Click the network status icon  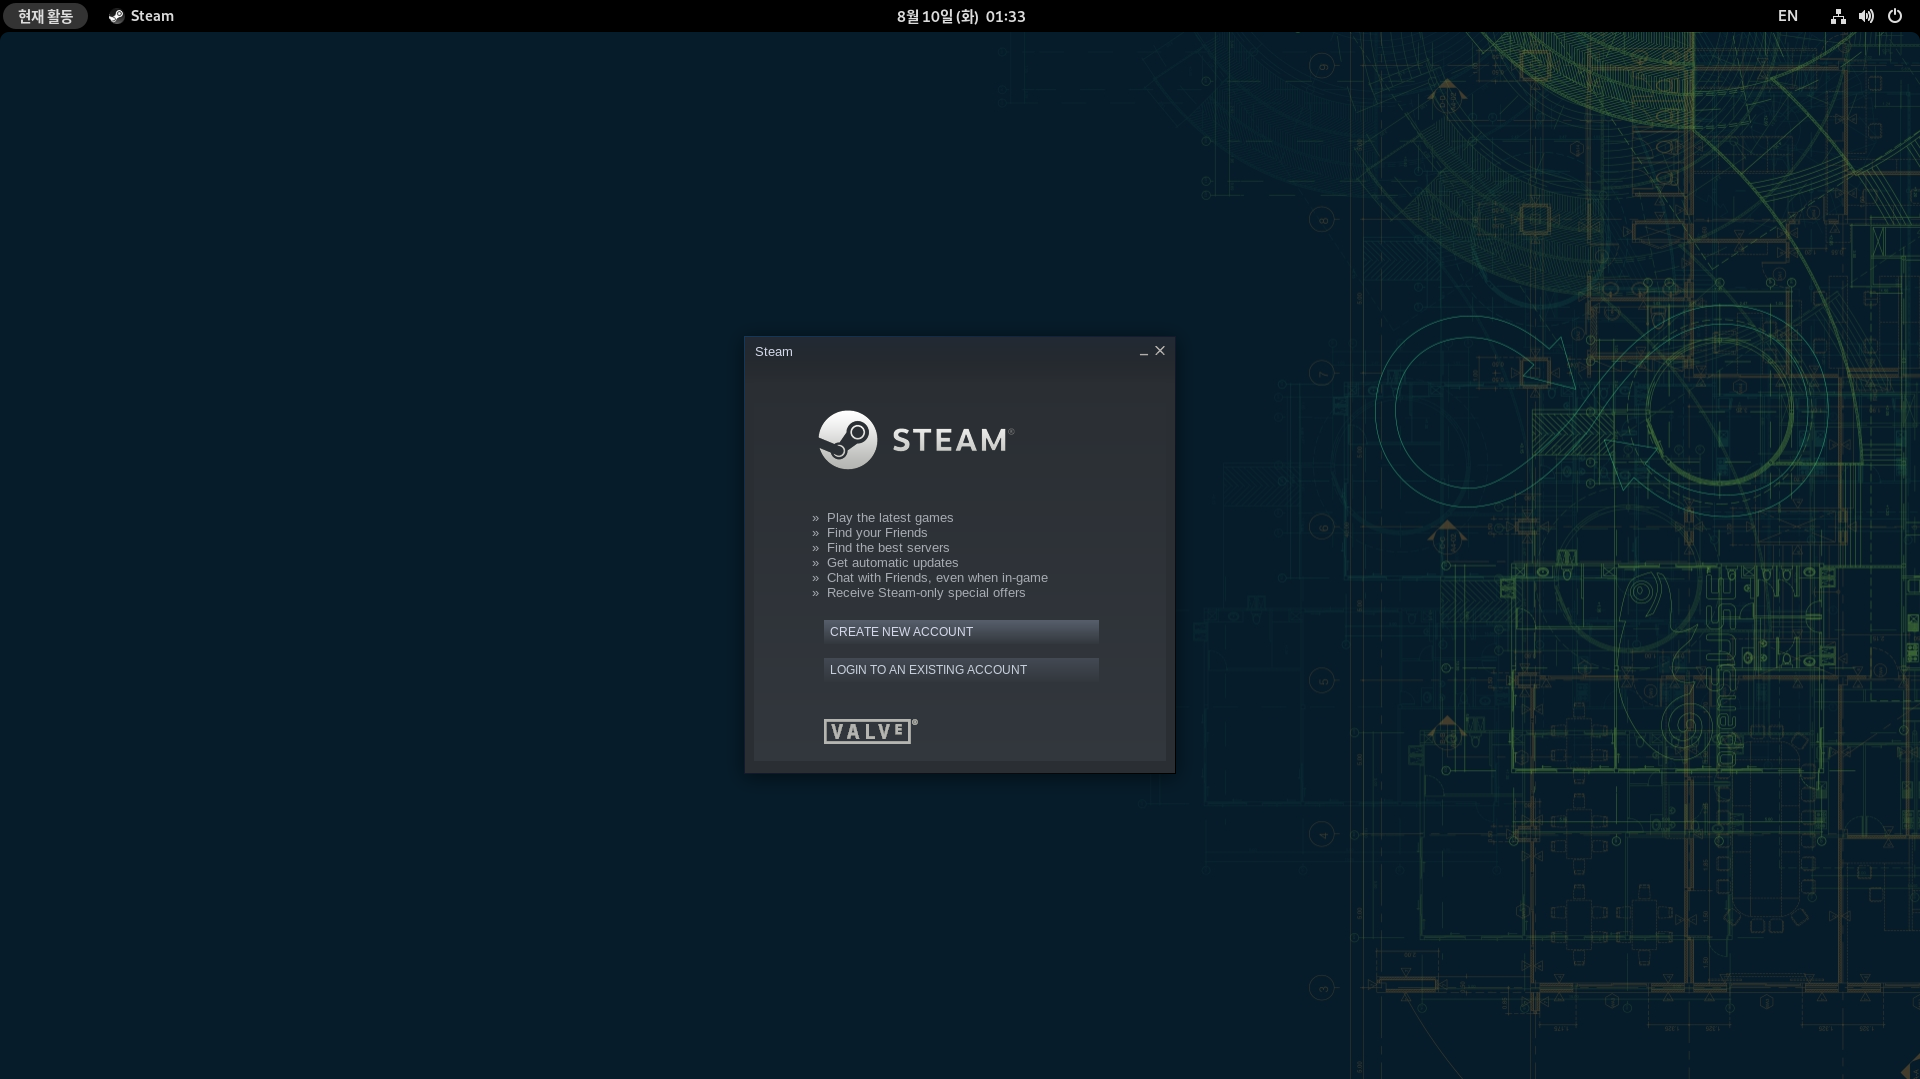1838,16
